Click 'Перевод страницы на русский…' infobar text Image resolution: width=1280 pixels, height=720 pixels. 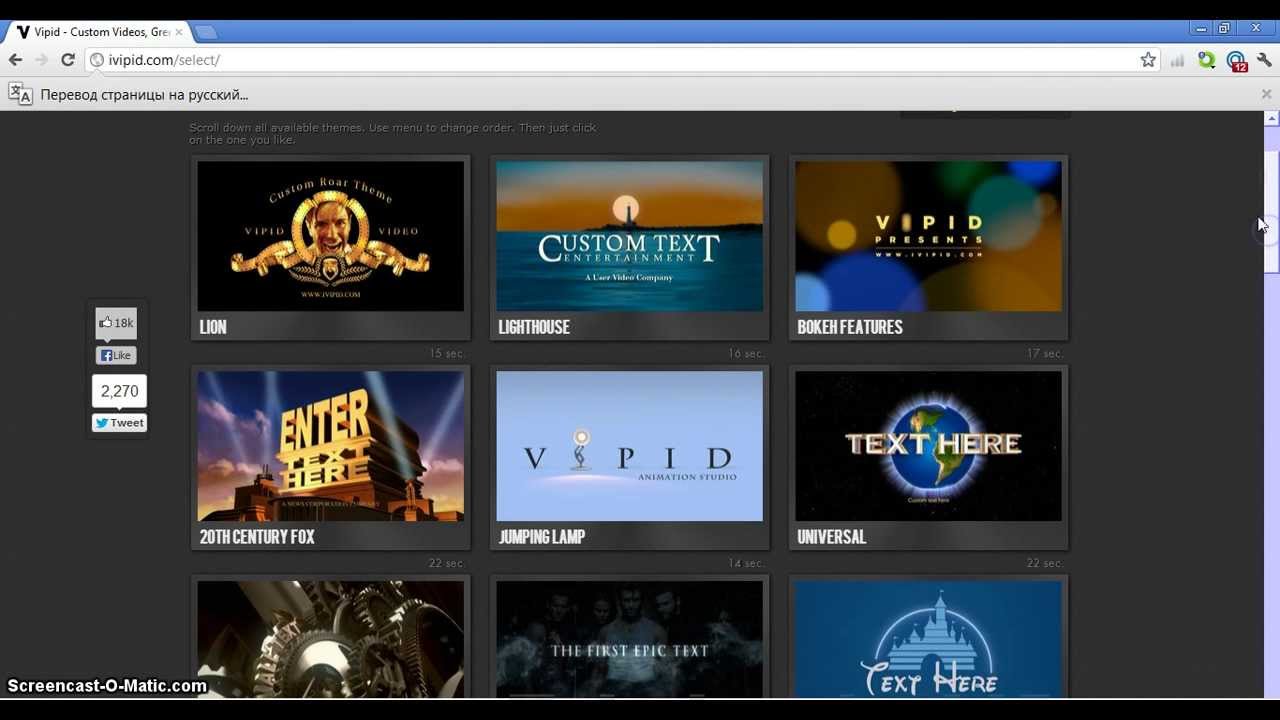click(x=144, y=95)
